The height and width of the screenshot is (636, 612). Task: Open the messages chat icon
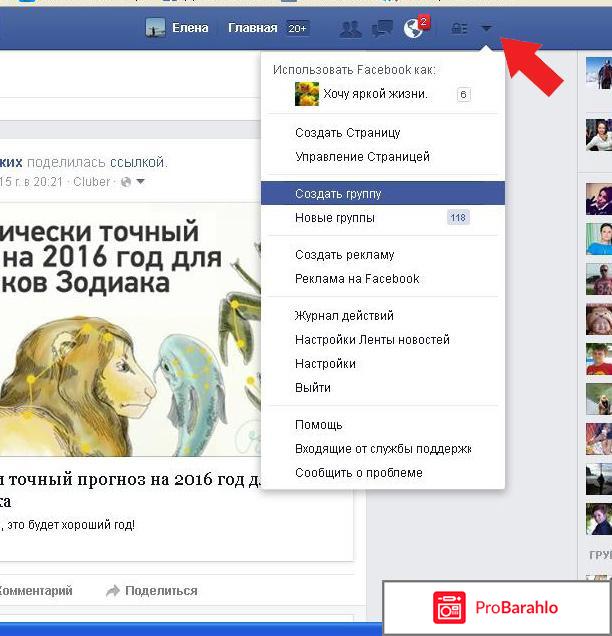point(382,28)
